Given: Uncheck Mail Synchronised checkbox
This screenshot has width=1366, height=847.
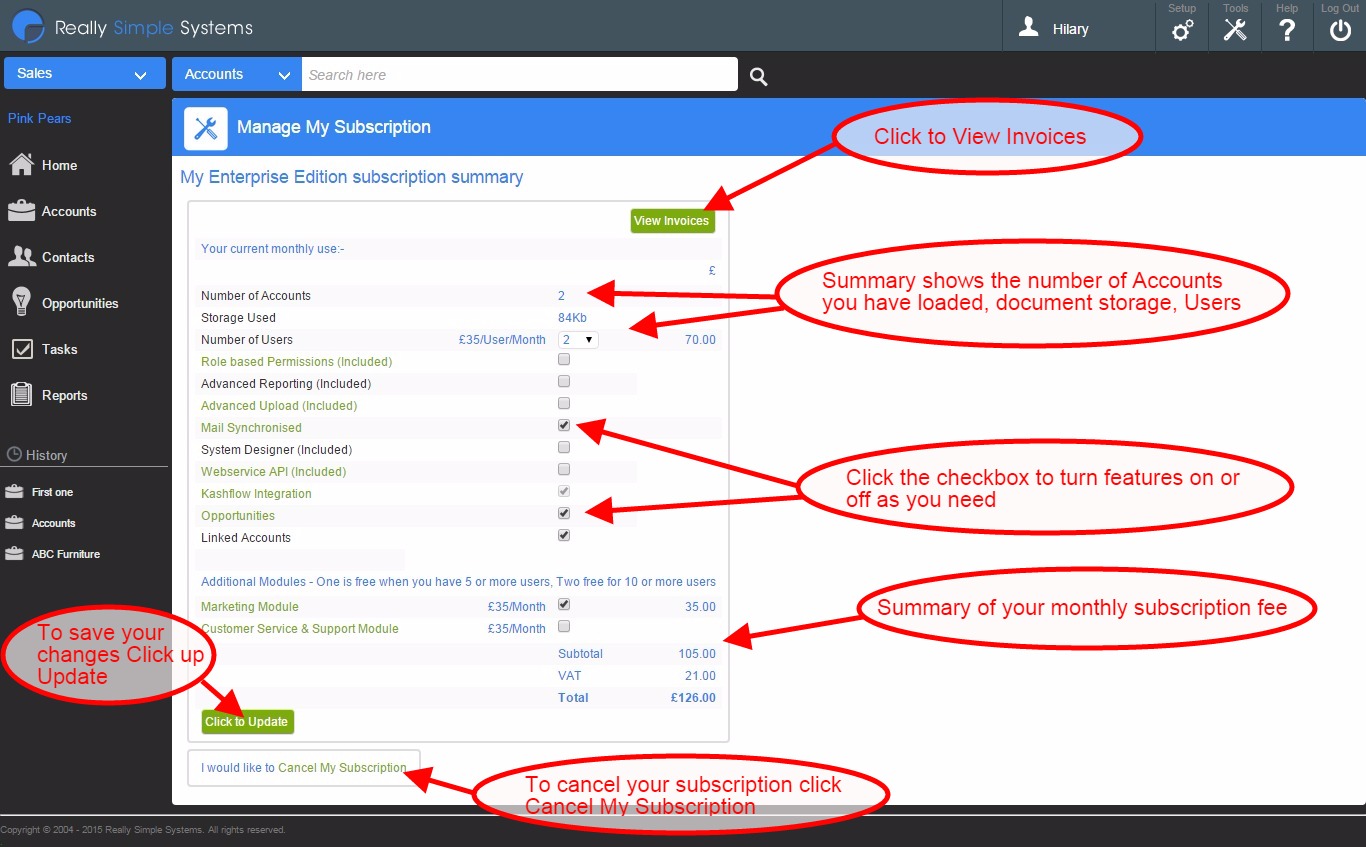Looking at the screenshot, I should coord(564,425).
